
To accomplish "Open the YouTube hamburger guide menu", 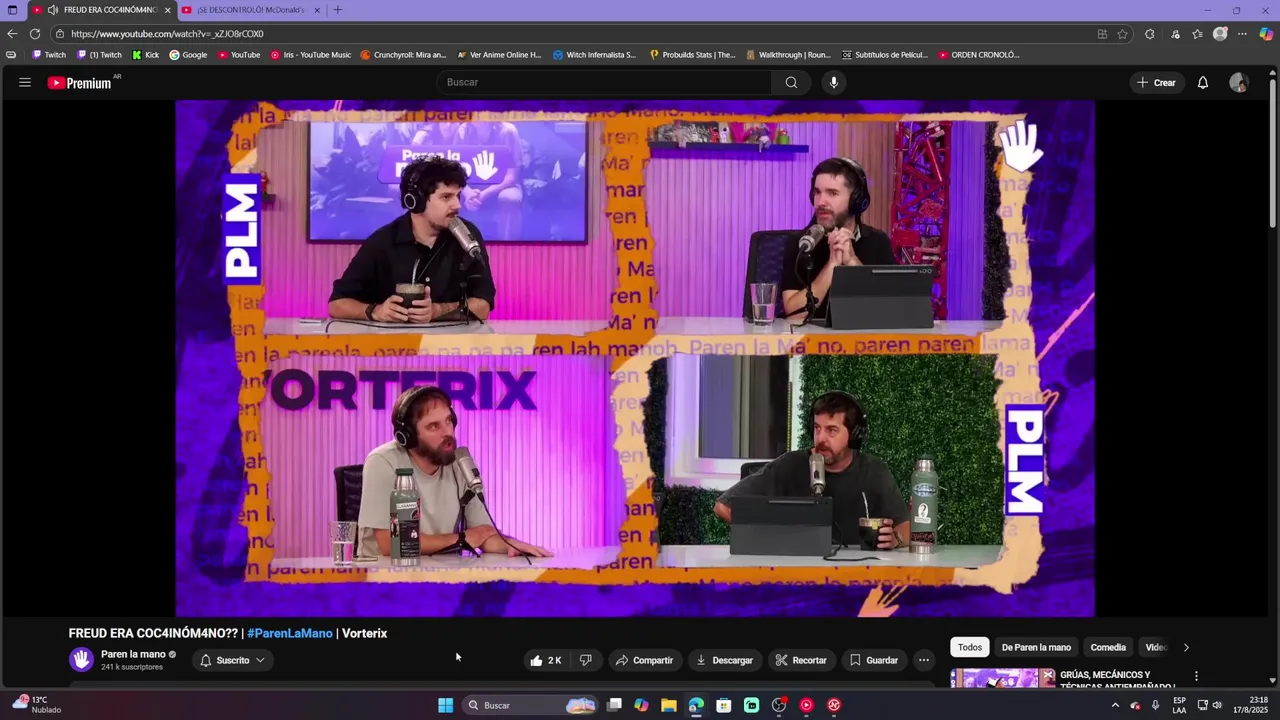I will [x=24, y=83].
